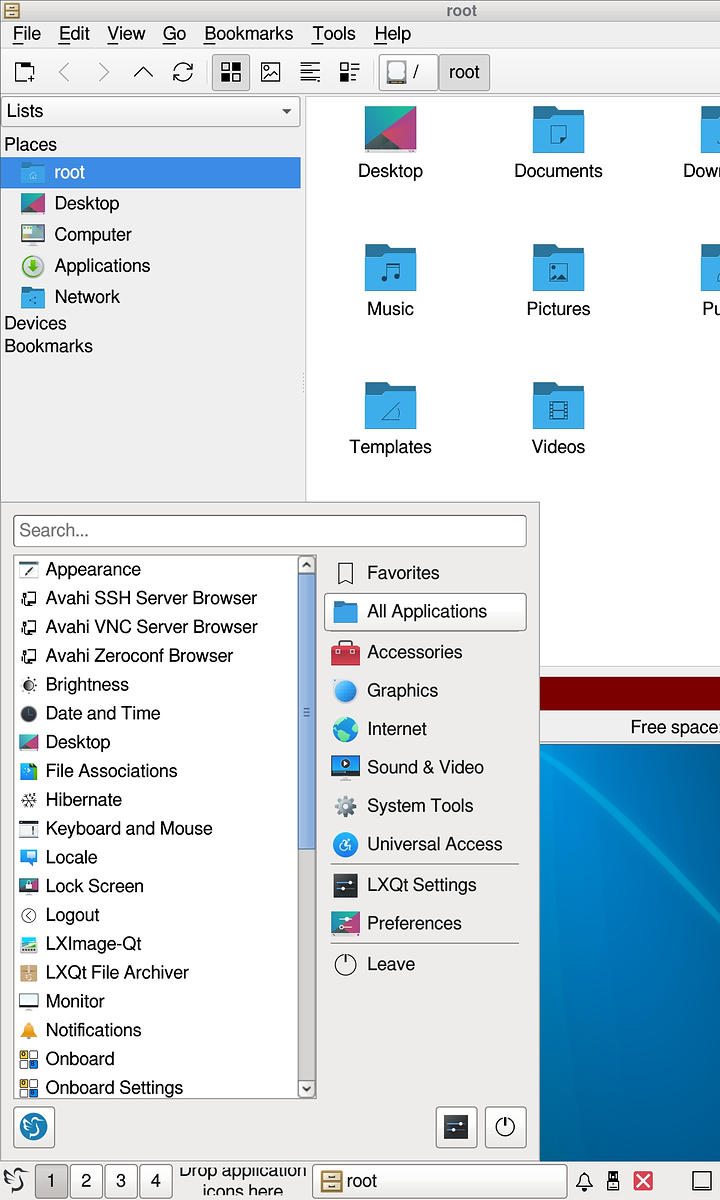Open the Bookmarks menu

click(248, 33)
